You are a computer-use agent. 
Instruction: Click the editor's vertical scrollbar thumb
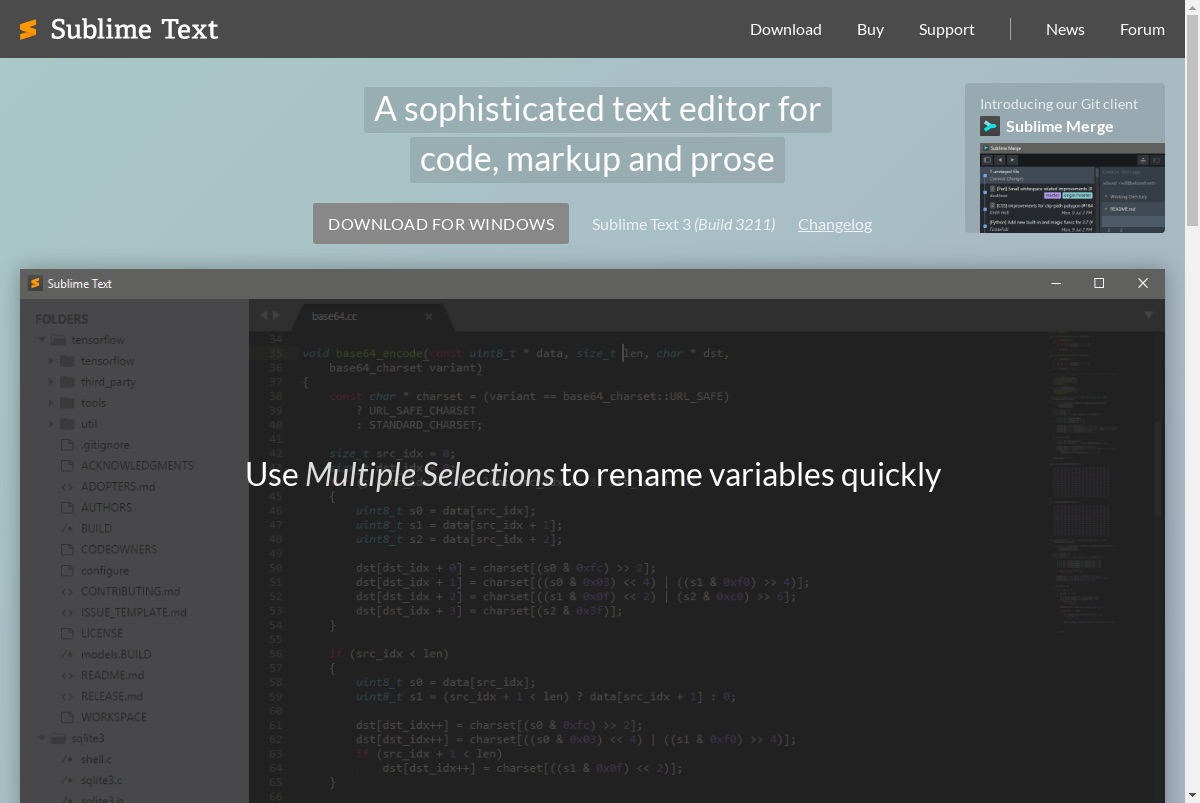[1158, 470]
